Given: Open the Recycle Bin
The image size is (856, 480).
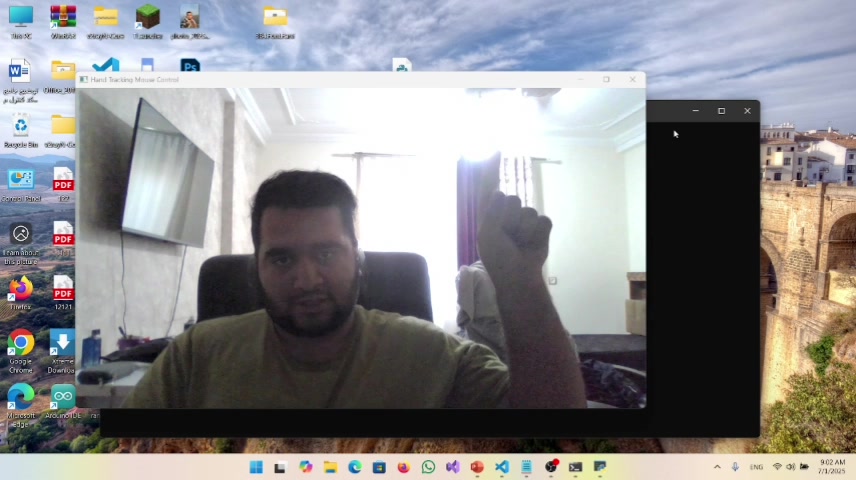Looking at the screenshot, I should [21, 131].
